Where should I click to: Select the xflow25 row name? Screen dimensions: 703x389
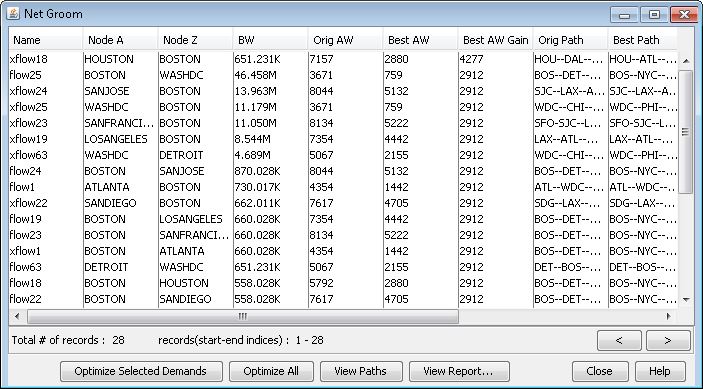(x=29, y=107)
